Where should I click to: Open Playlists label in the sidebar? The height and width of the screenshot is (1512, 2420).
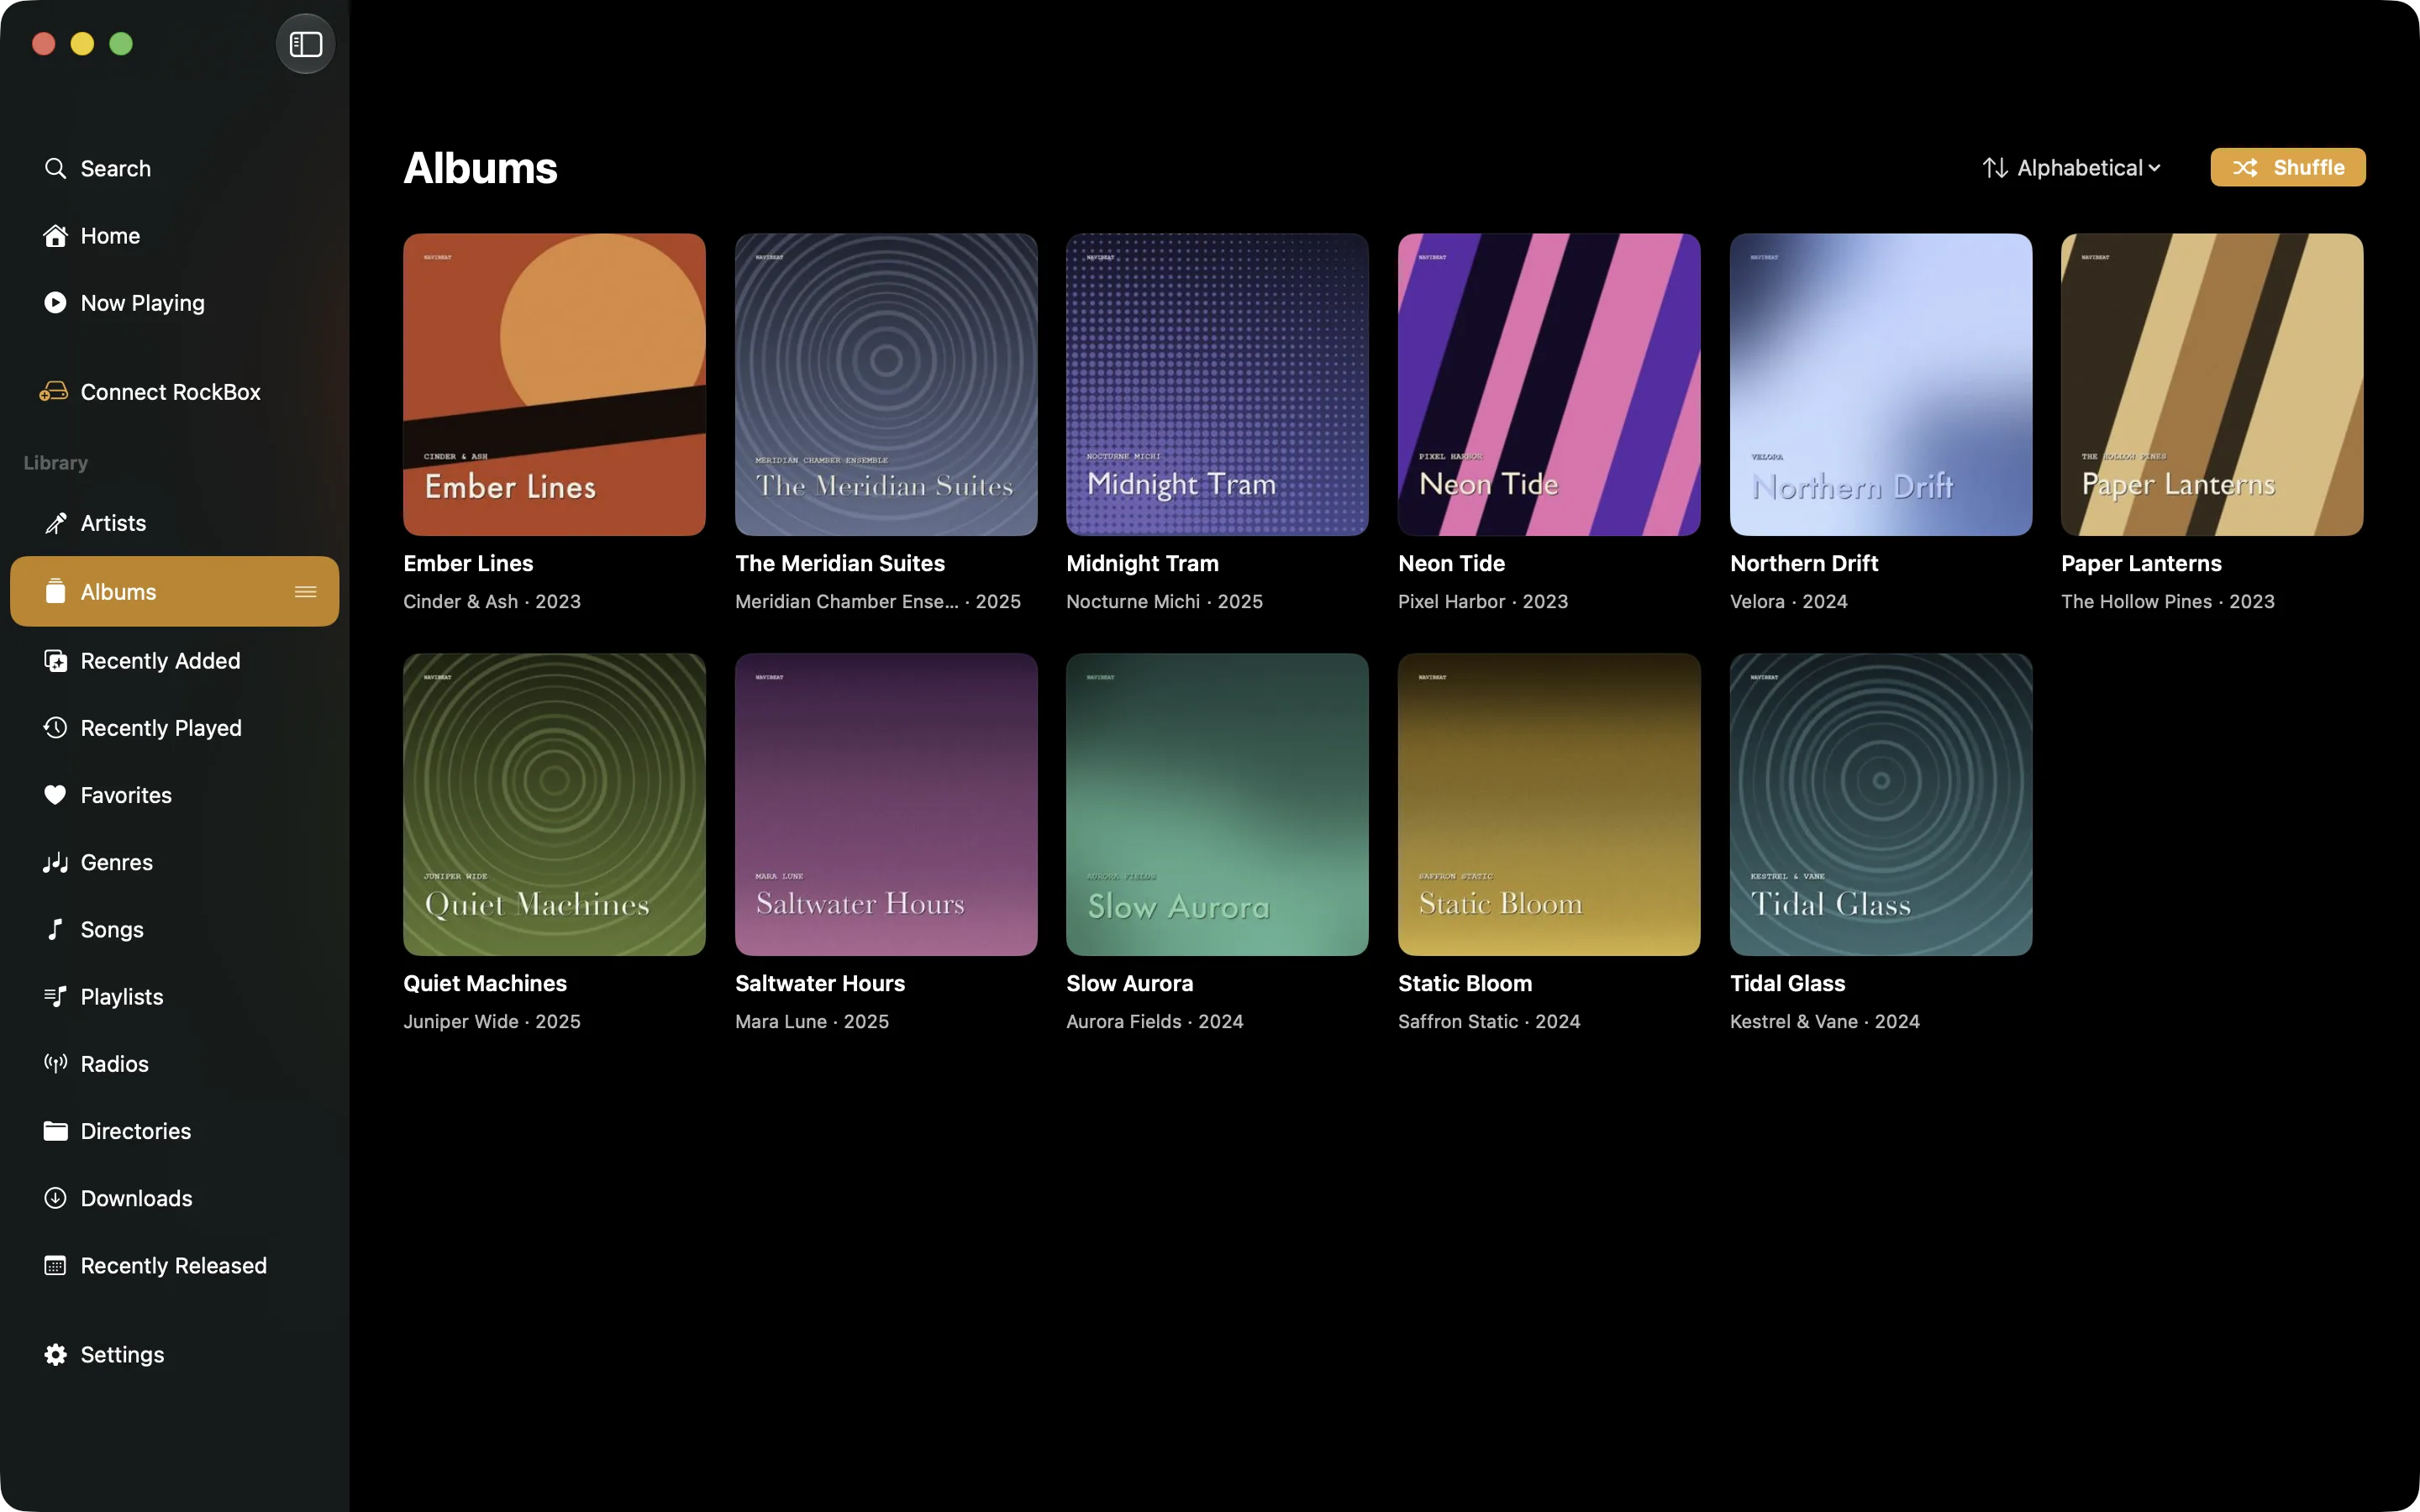point(122,997)
